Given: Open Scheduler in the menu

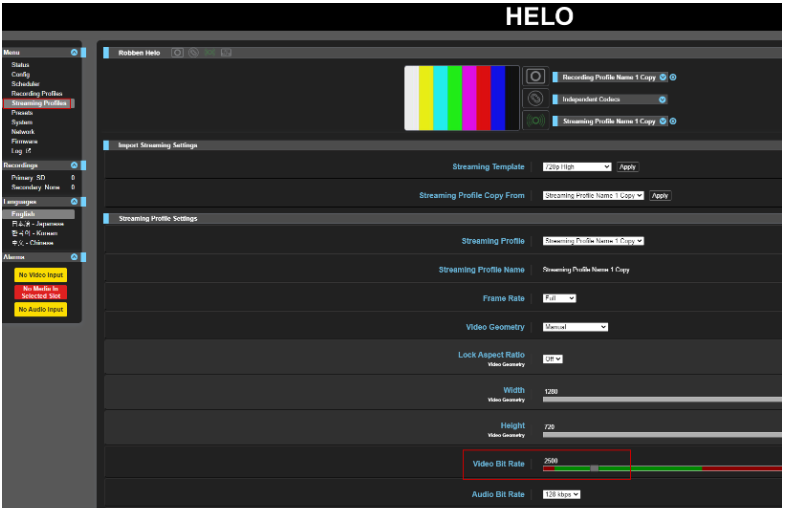Looking at the screenshot, I should (25, 84).
